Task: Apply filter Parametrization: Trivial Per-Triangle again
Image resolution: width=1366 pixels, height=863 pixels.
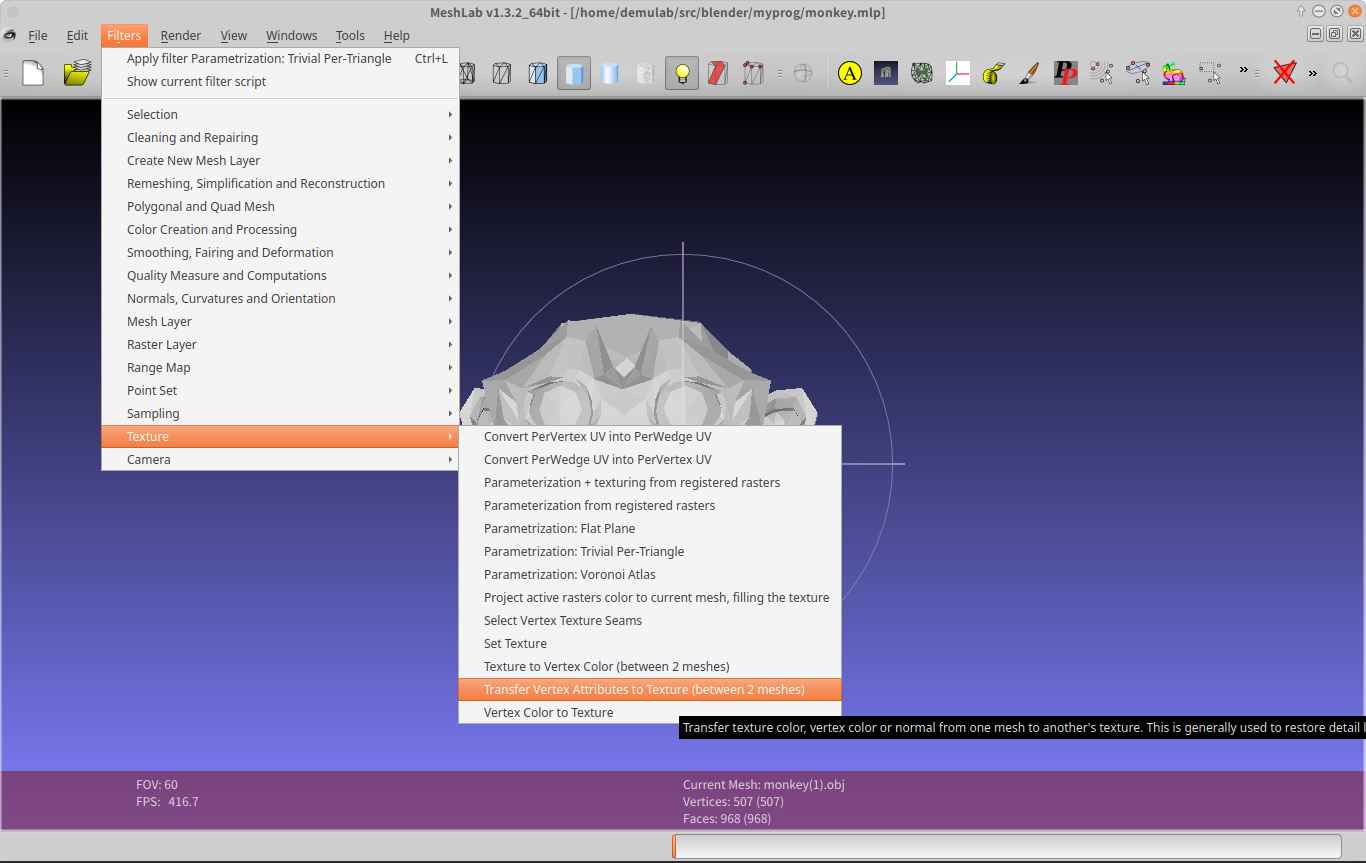Action: [x=280, y=58]
